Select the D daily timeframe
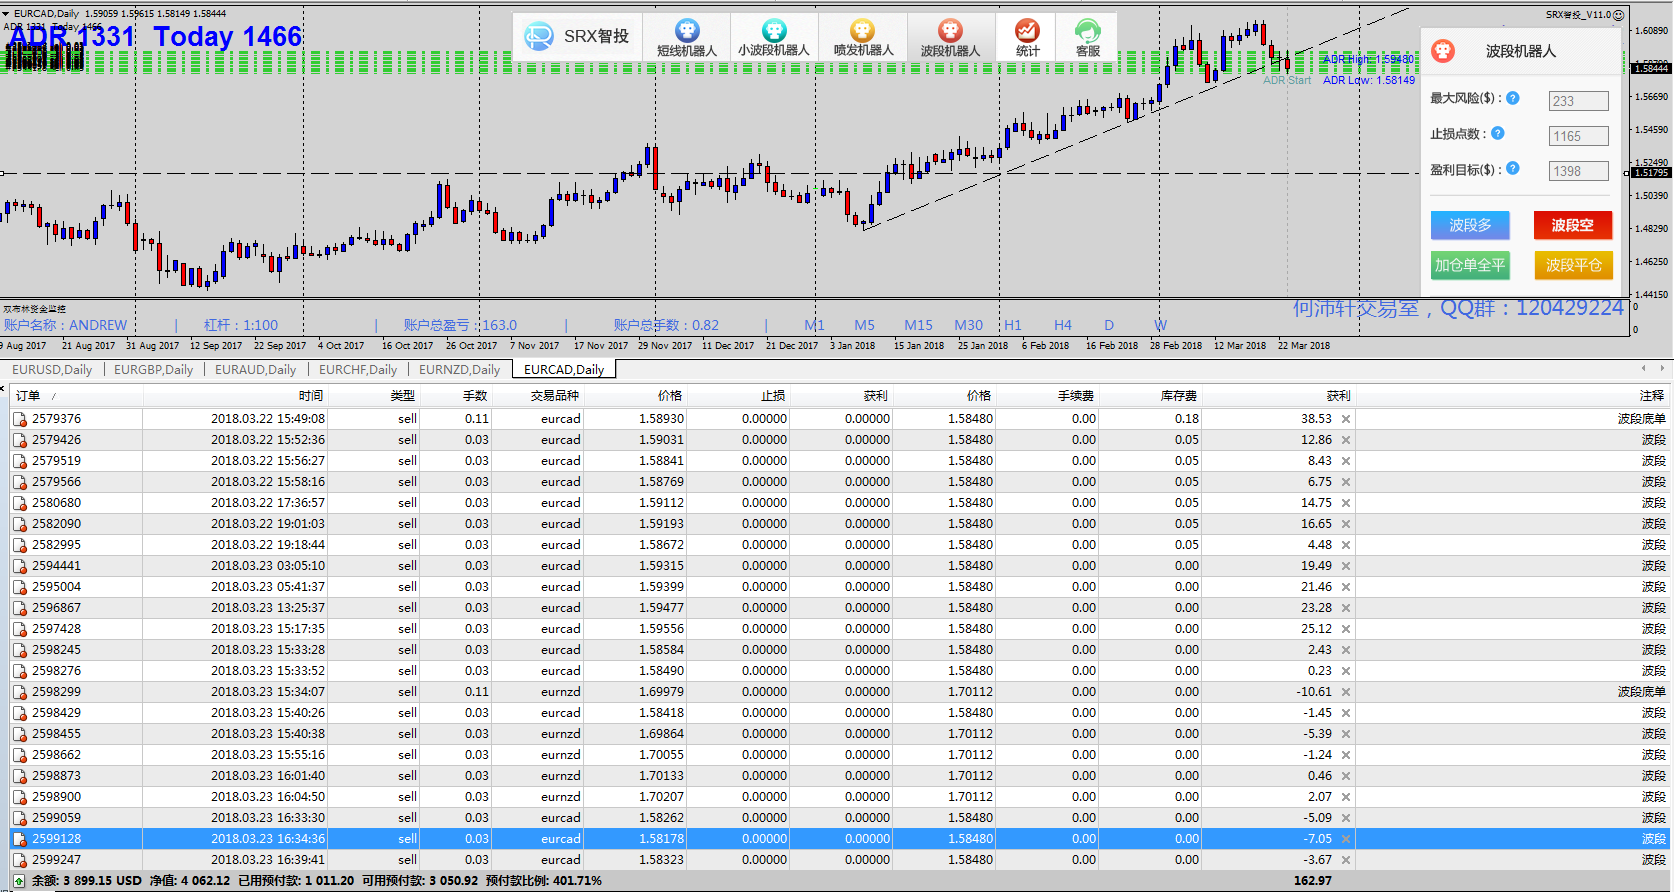This screenshot has height=892, width=1674. pos(1109,325)
